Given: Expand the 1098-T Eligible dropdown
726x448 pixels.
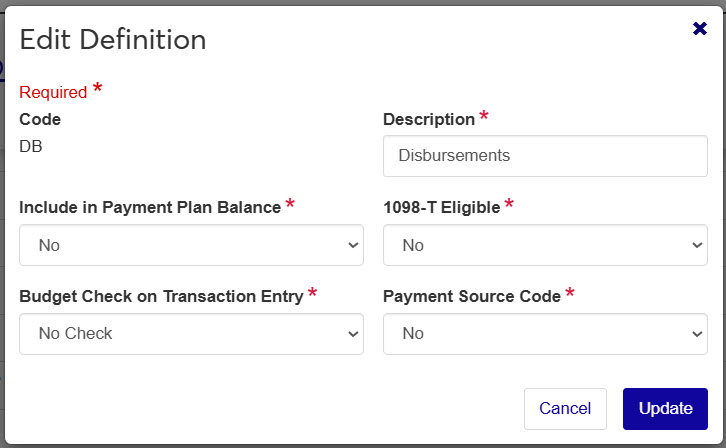Looking at the screenshot, I should 545,245.
